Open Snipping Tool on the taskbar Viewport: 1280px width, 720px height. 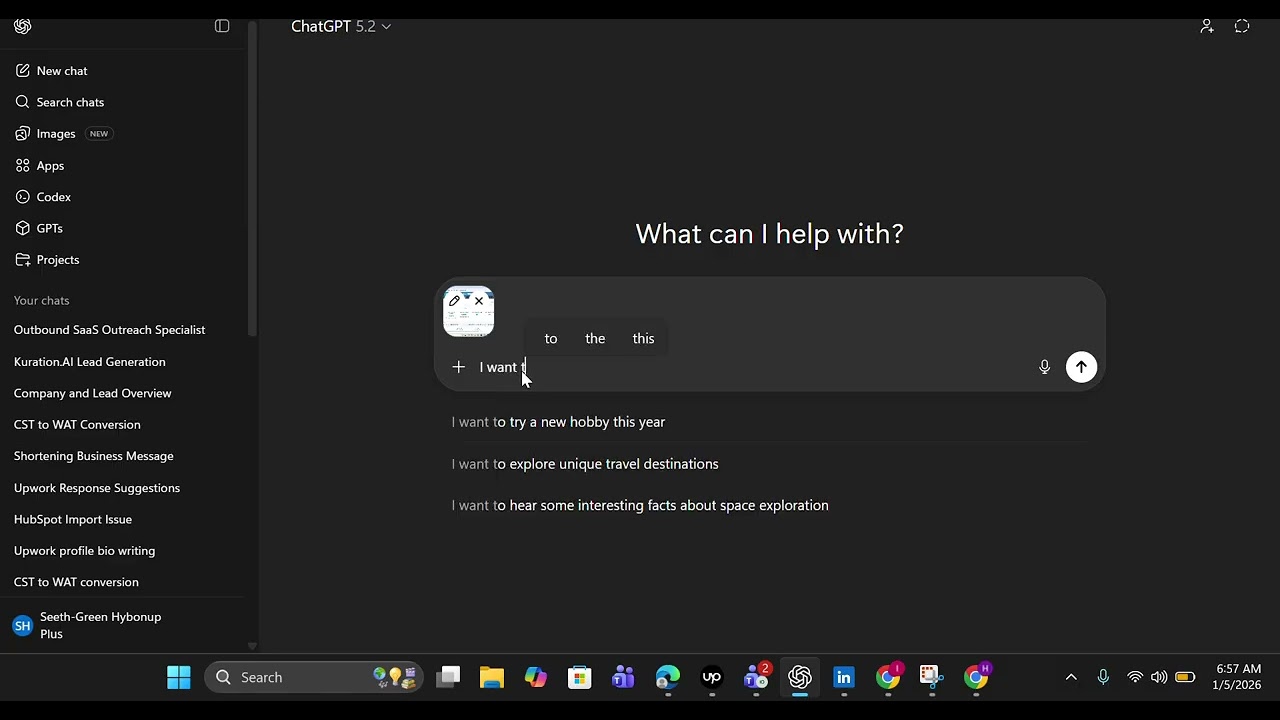click(932, 678)
